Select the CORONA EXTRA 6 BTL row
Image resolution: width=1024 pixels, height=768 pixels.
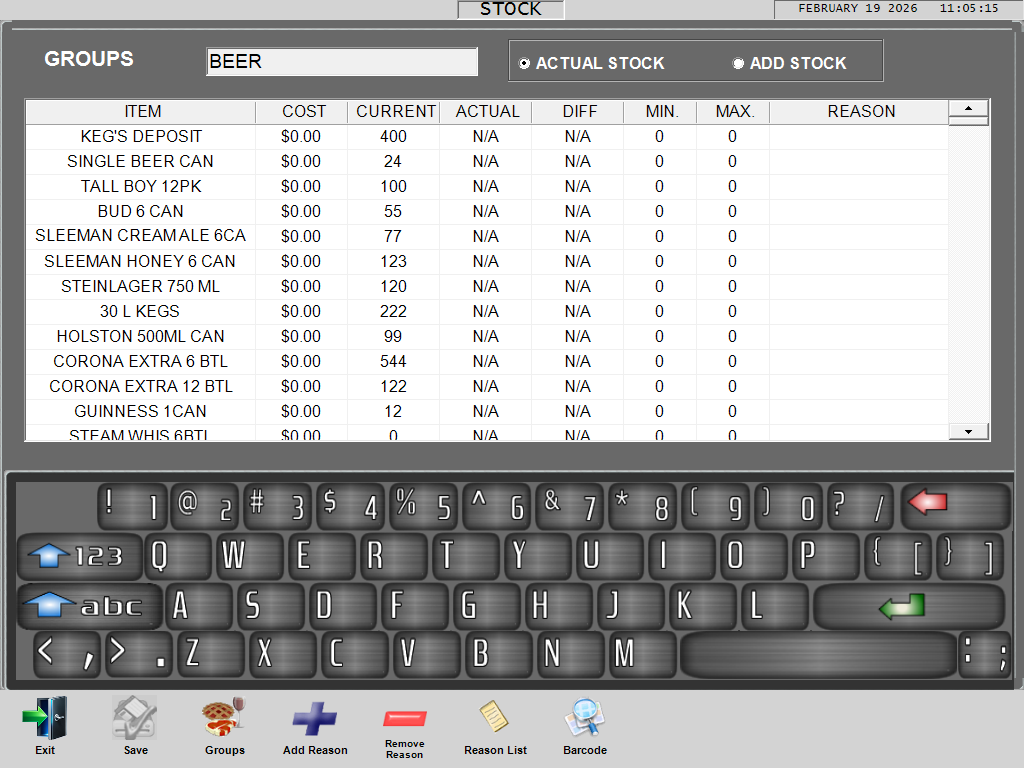140,361
